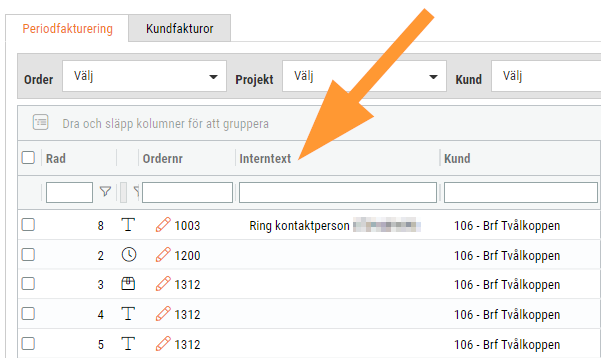Screen dimensions: 607x363
Task: Click the Interntext filter input field
Action: coord(338,192)
